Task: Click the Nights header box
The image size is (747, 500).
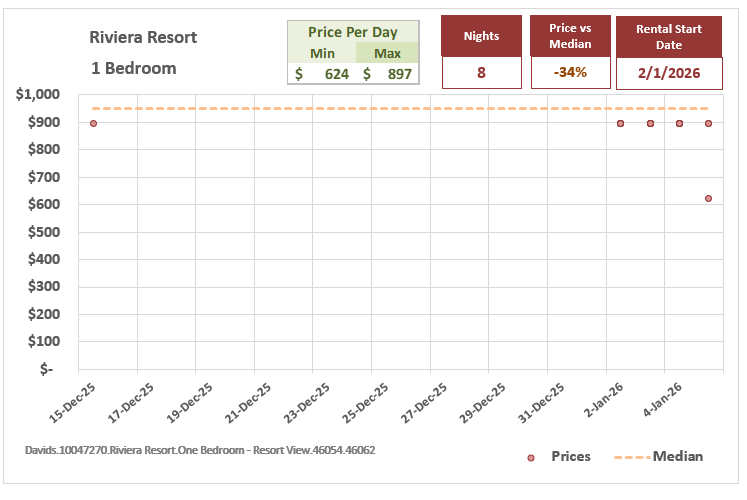Action: (x=482, y=36)
